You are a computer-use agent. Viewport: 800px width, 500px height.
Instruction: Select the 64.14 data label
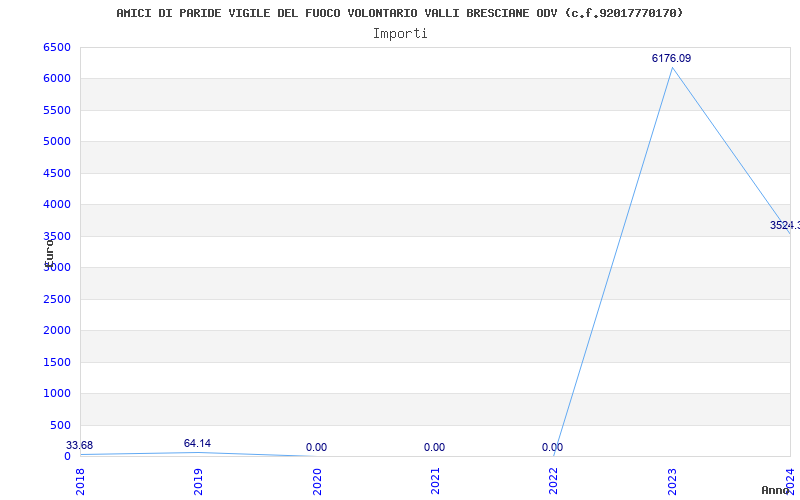click(x=197, y=443)
